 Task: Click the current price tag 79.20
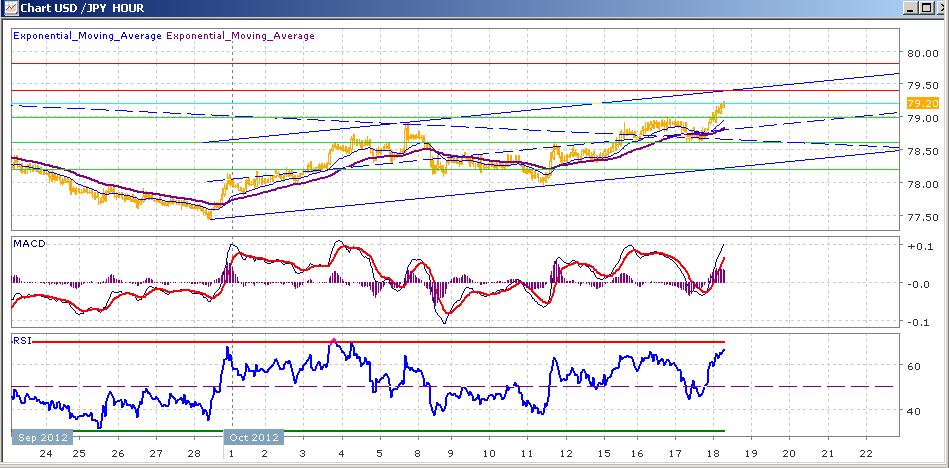pos(922,103)
